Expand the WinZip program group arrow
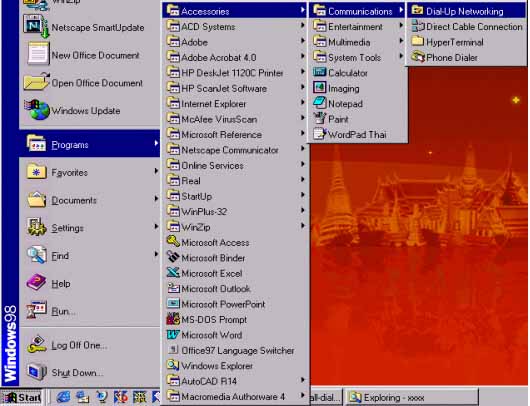Screen dimensions: 530x406 pos(303,226)
